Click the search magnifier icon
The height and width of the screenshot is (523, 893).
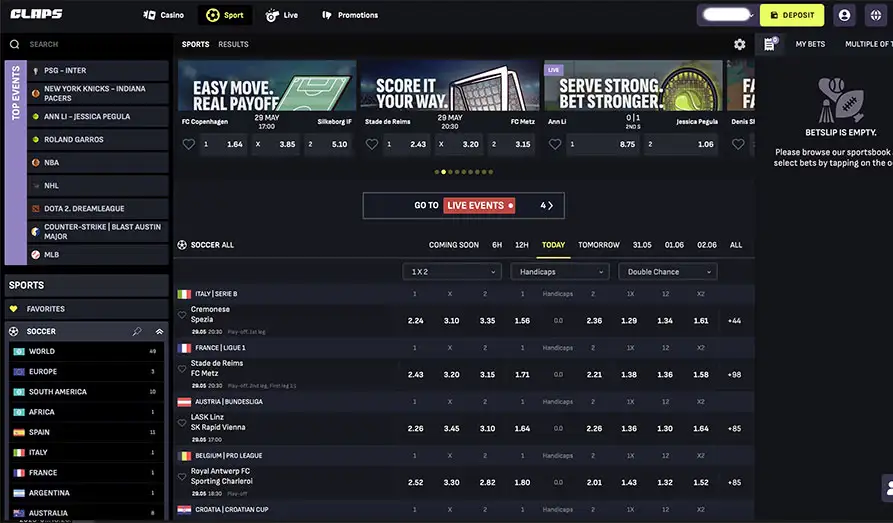(x=15, y=44)
